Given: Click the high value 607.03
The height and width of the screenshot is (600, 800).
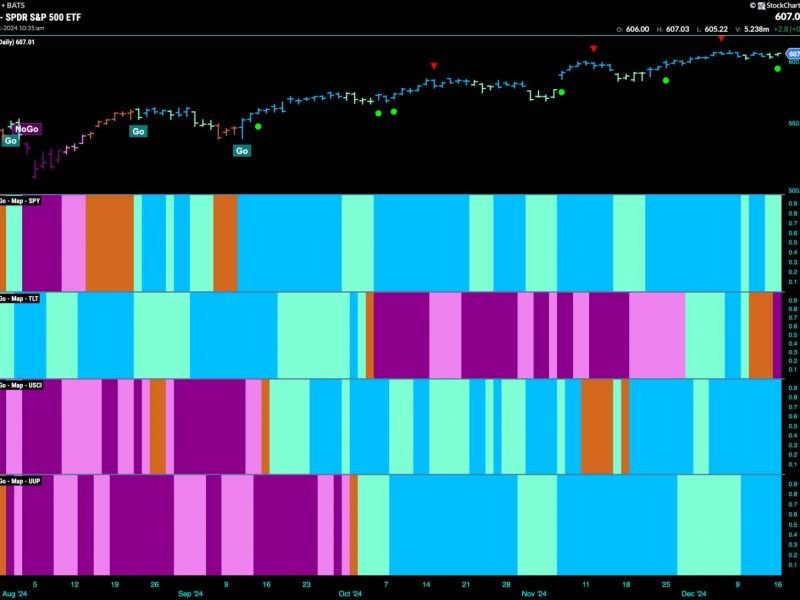Looking at the screenshot, I should pyautogui.click(x=677, y=29).
